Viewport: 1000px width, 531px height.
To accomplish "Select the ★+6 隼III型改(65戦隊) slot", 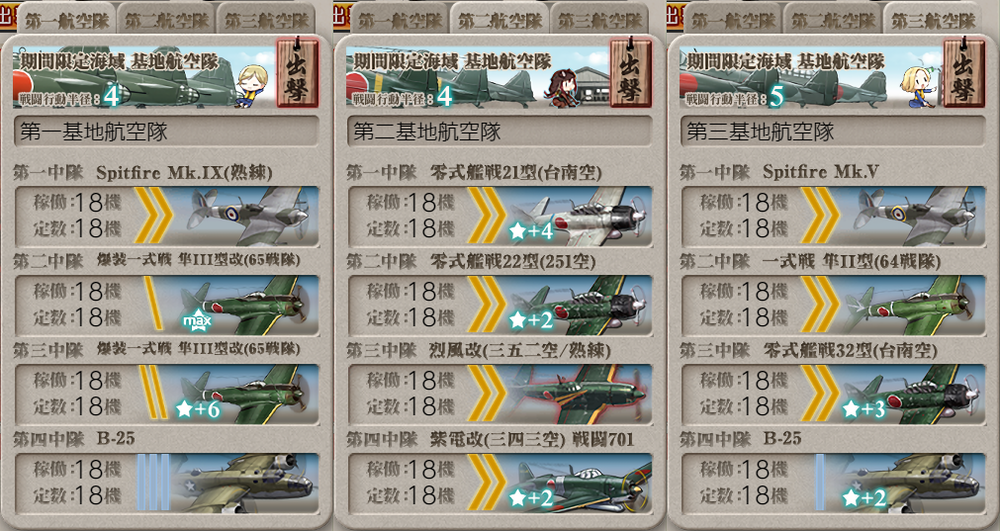I will point(166,393).
